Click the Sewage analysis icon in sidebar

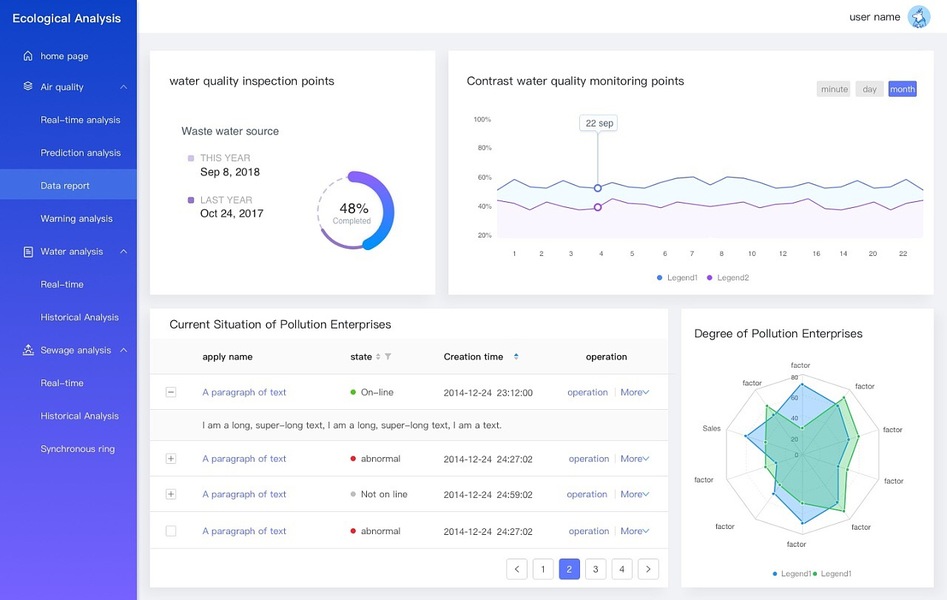tap(28, 351)
